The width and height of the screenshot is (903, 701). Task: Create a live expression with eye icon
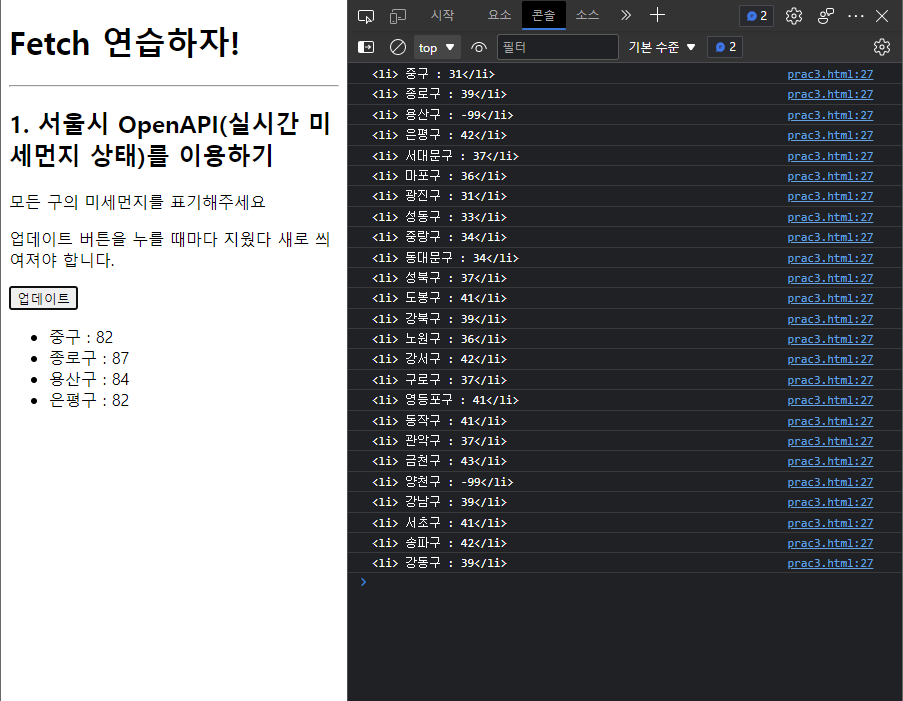click(478, 47)
